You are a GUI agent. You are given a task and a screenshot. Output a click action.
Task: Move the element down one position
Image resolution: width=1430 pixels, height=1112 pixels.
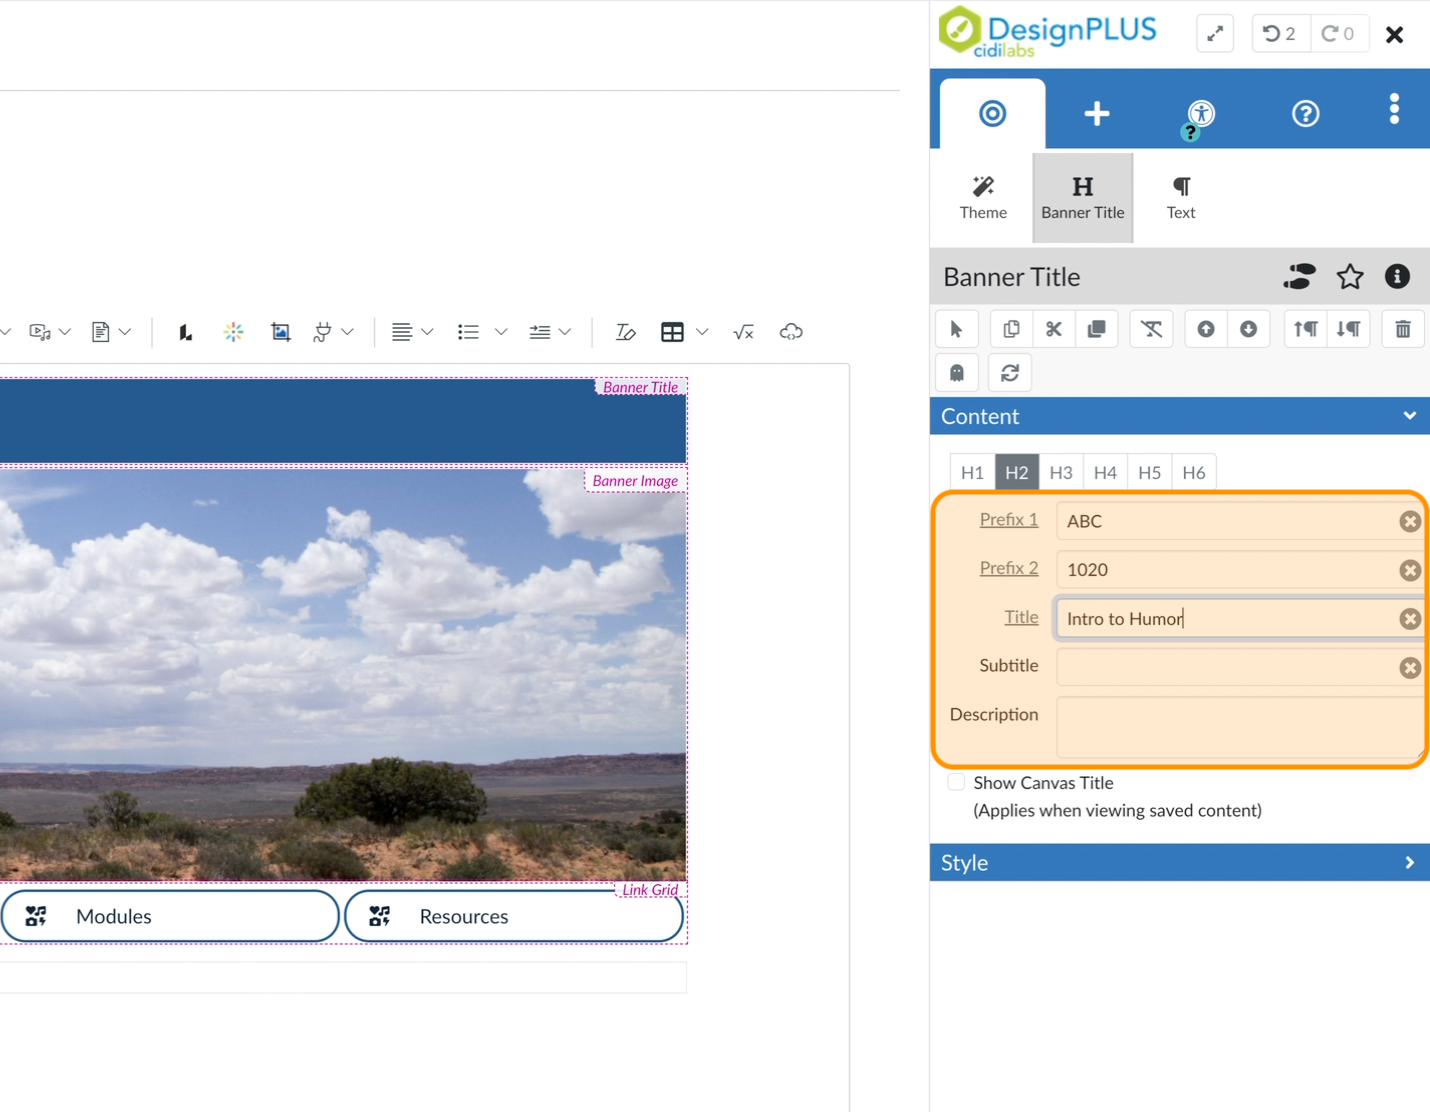tap(1249, 328)
